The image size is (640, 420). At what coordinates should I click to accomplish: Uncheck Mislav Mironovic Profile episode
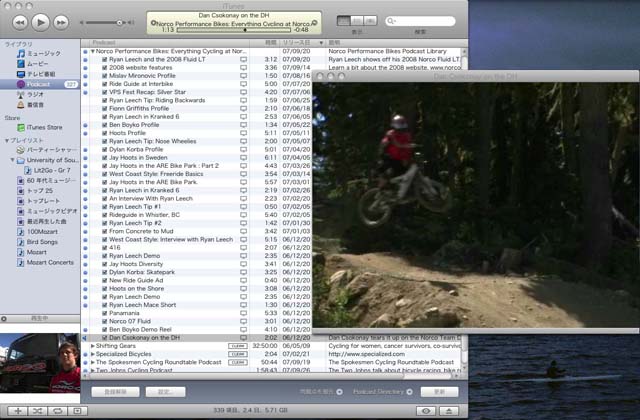tap(105, 76)
